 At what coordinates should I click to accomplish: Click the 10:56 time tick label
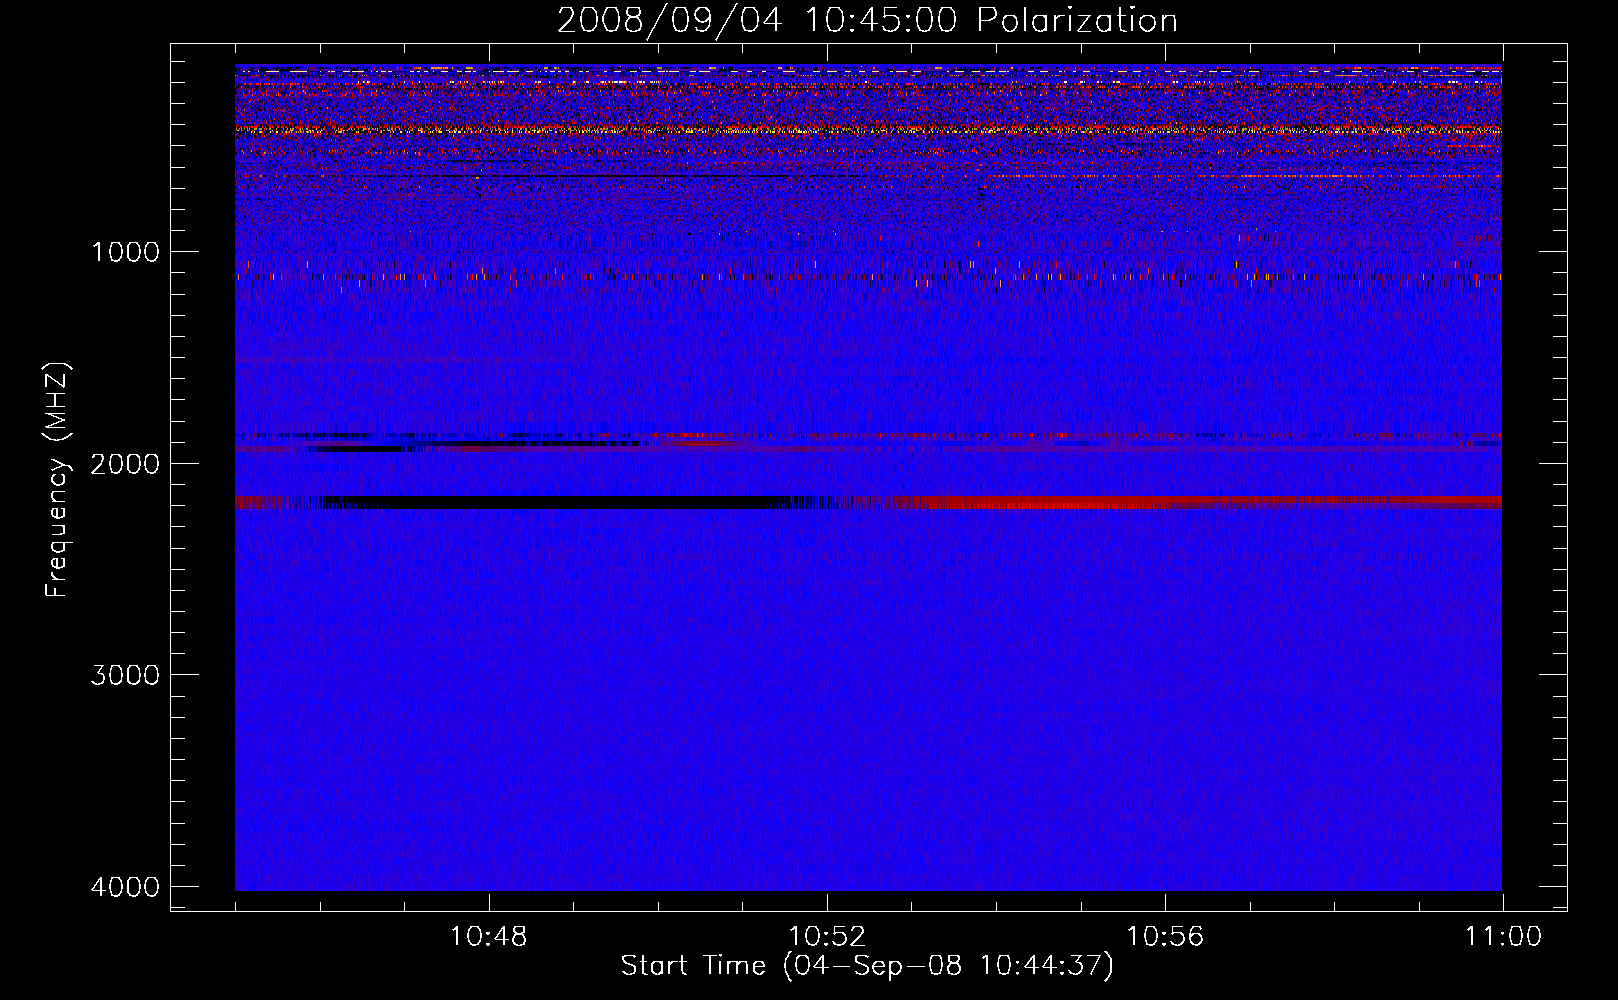[1165, 937]
